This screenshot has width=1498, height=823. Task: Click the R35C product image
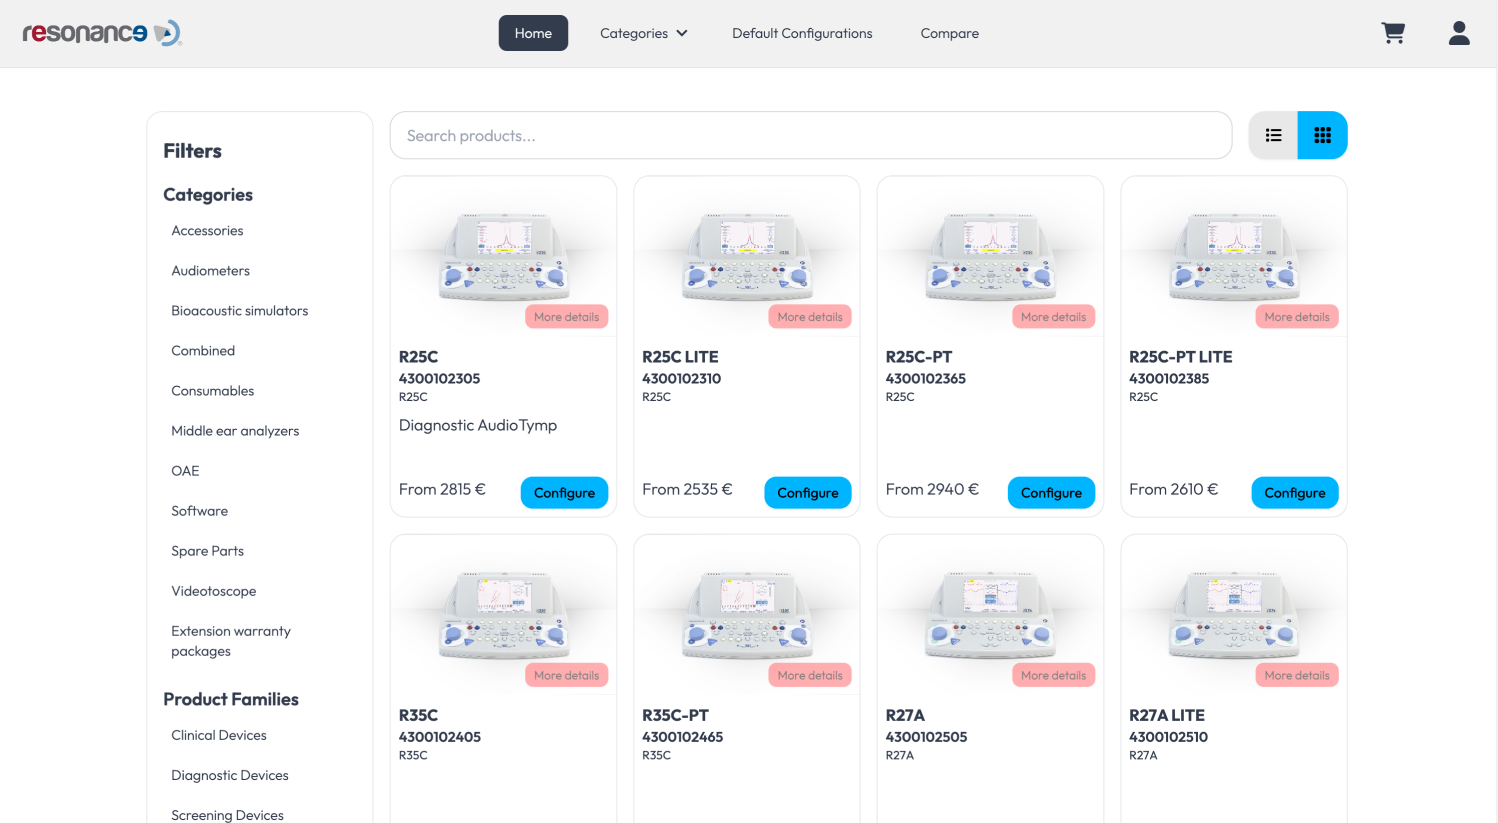(x=503, y=615)
